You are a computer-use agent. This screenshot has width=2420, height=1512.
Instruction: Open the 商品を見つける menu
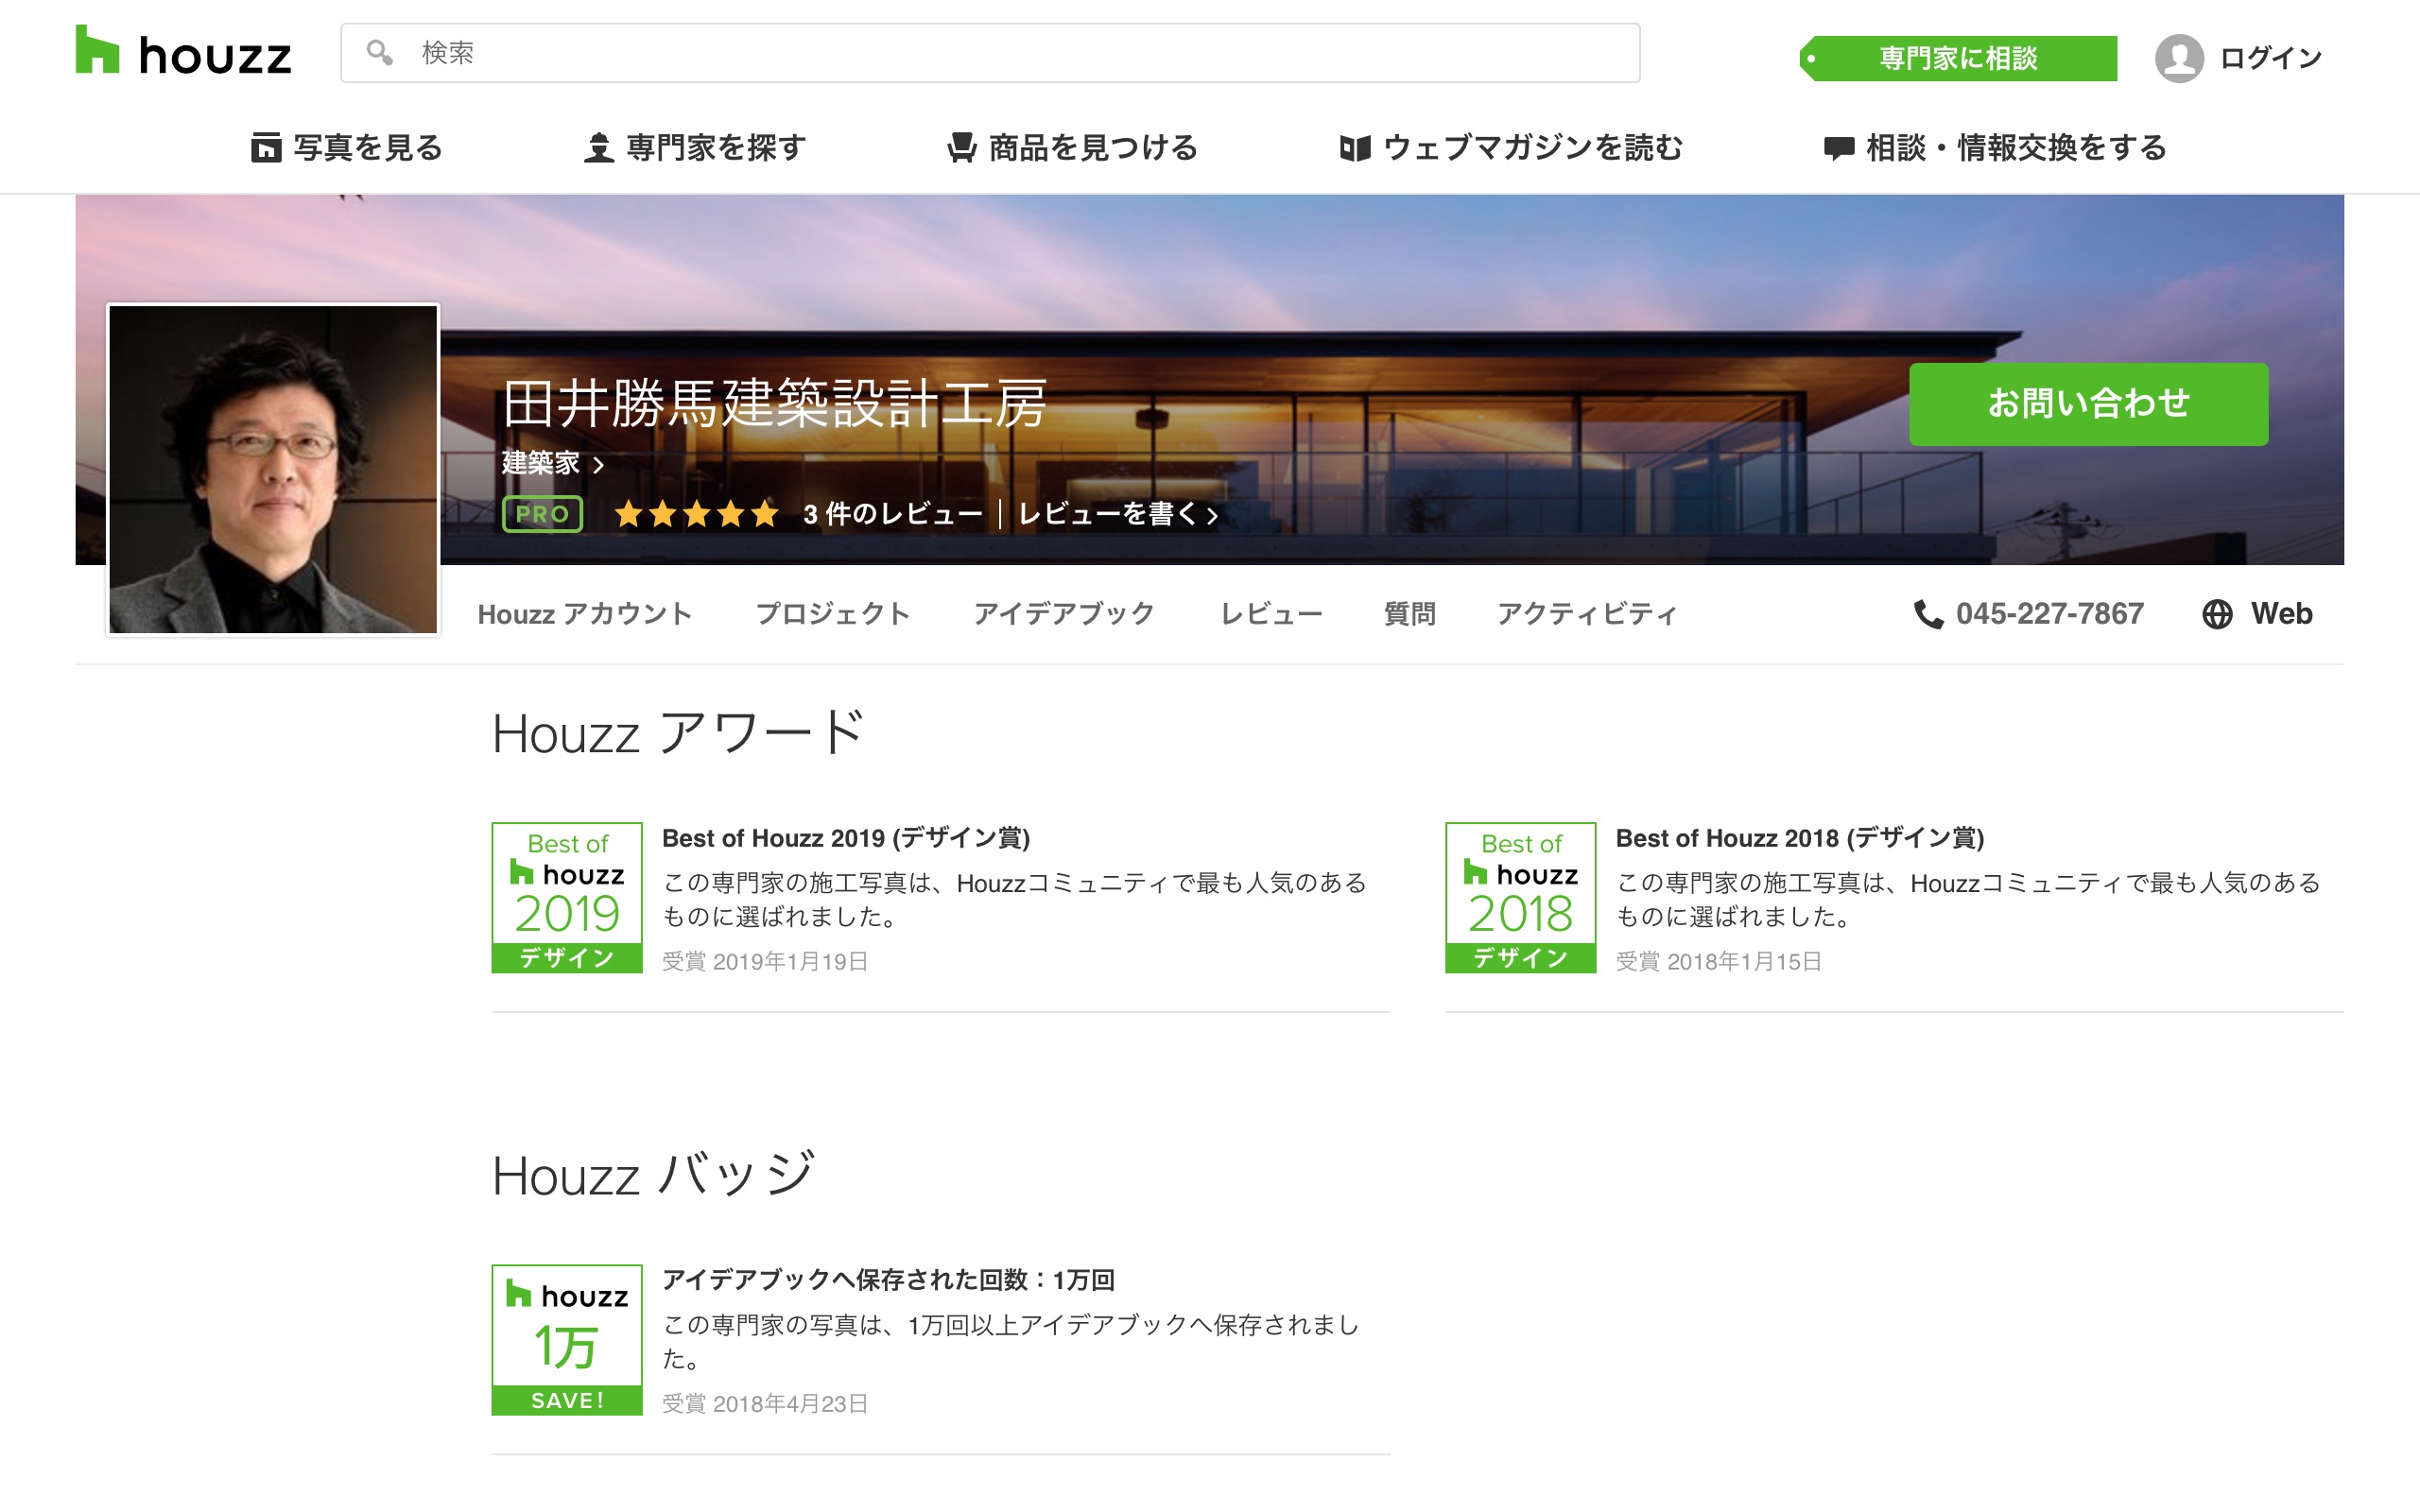pyautogui.click(x=1072, y=148)
